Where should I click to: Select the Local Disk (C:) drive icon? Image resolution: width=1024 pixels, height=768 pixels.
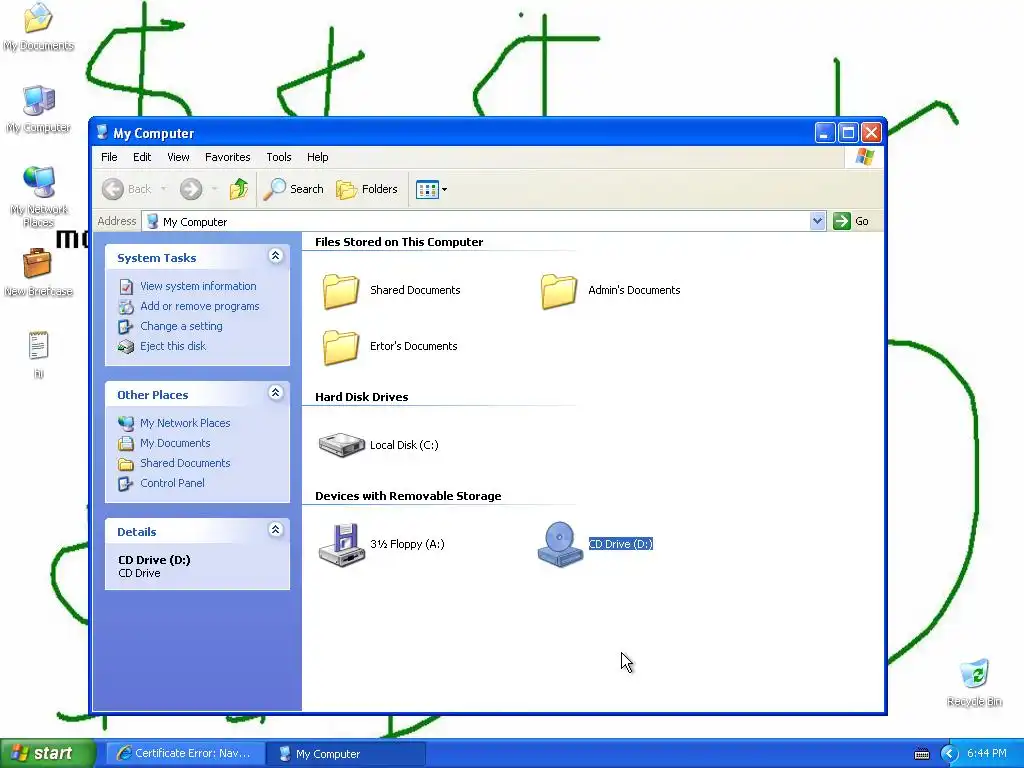coord(342,445)
